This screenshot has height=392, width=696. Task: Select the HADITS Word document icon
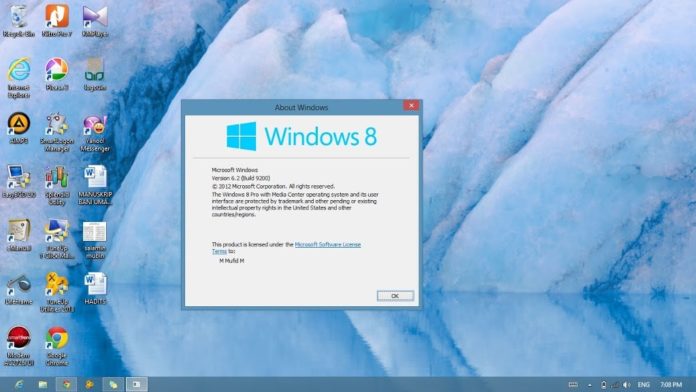[x=95, y=289]
